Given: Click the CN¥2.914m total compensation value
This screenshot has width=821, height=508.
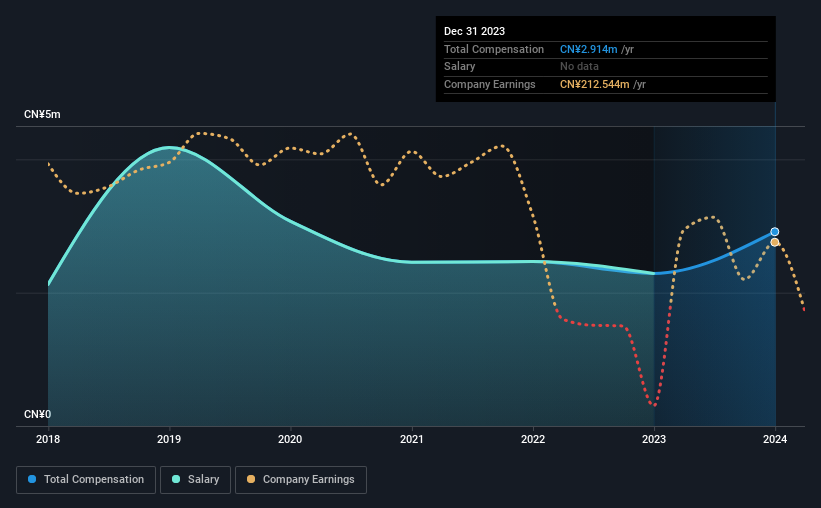Looking at the screenshot, I should [589, 49].
